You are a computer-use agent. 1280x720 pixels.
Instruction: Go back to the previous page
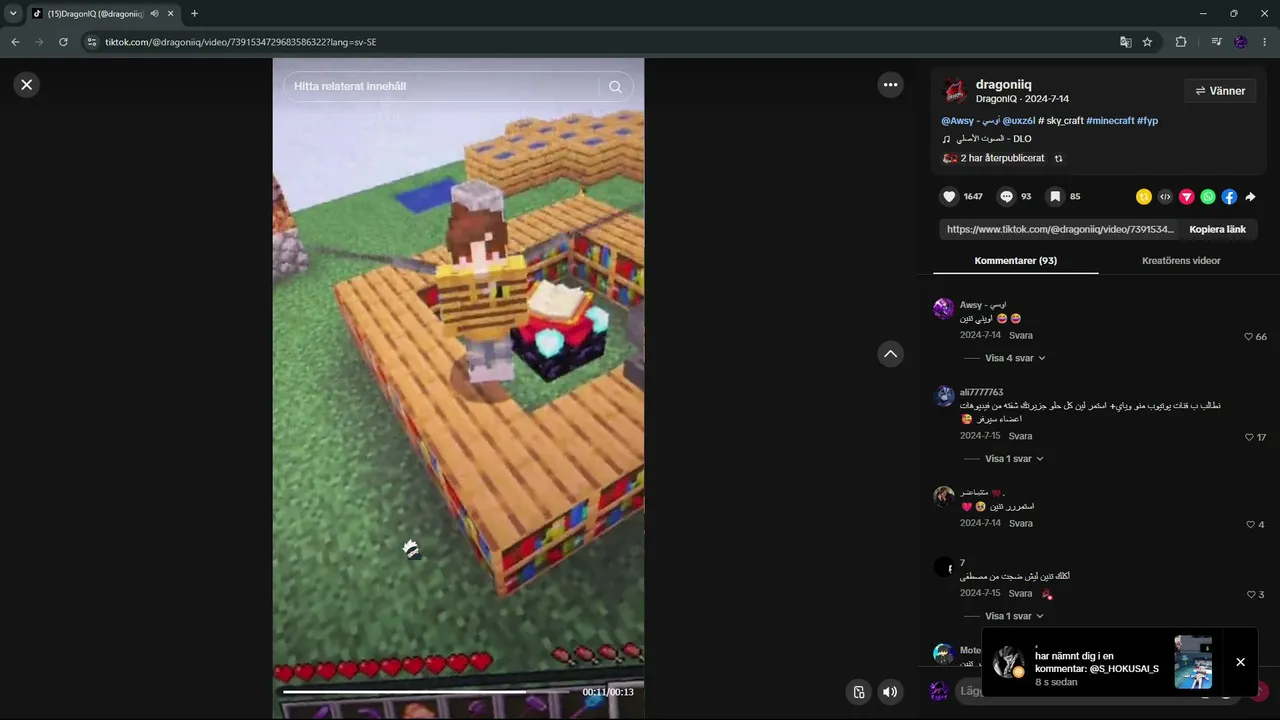15,42
